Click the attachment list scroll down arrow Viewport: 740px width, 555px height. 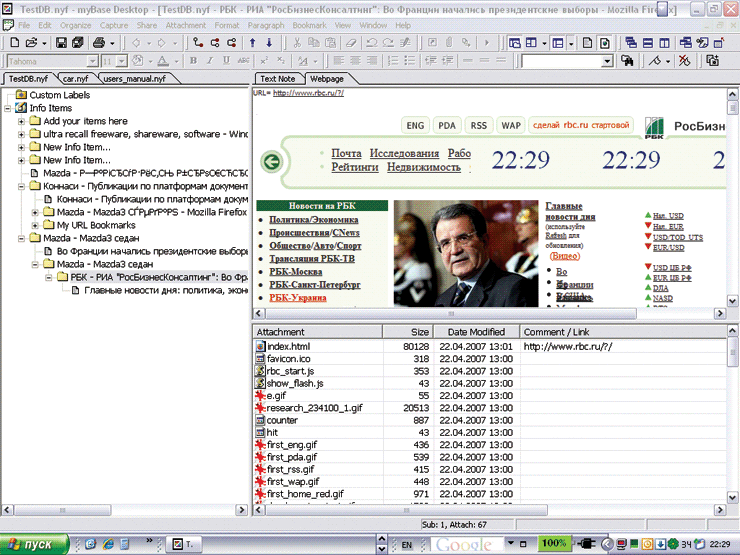[x=732, y=497]
